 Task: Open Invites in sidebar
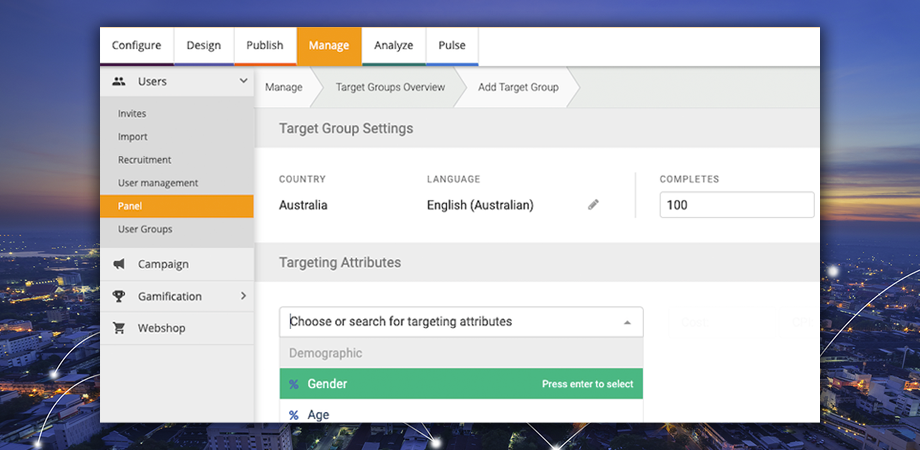132,113
